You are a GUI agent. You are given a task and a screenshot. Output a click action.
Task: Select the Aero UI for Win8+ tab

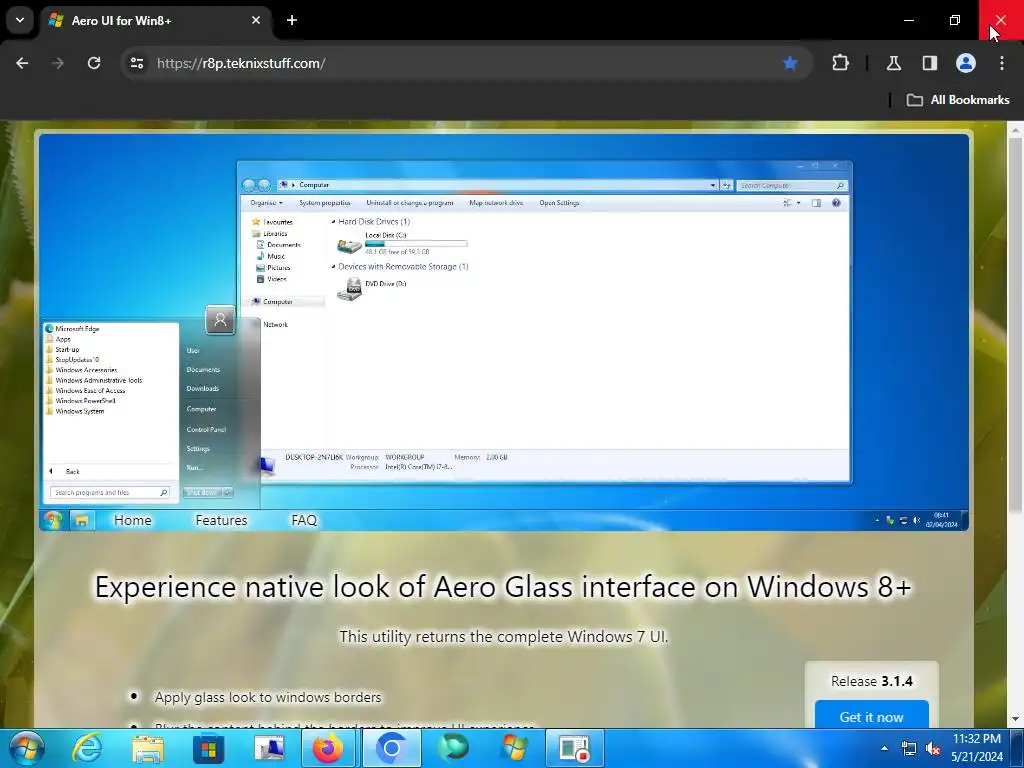[155, 21]
